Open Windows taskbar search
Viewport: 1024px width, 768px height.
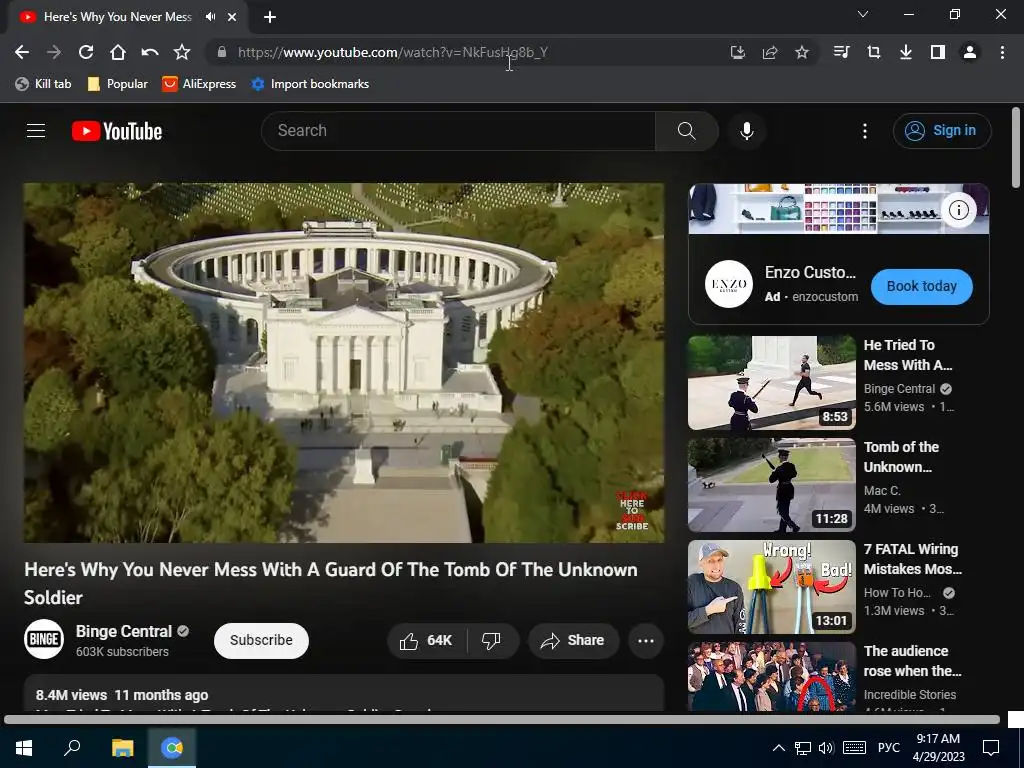pyautogui.click(x=72, y=748)
